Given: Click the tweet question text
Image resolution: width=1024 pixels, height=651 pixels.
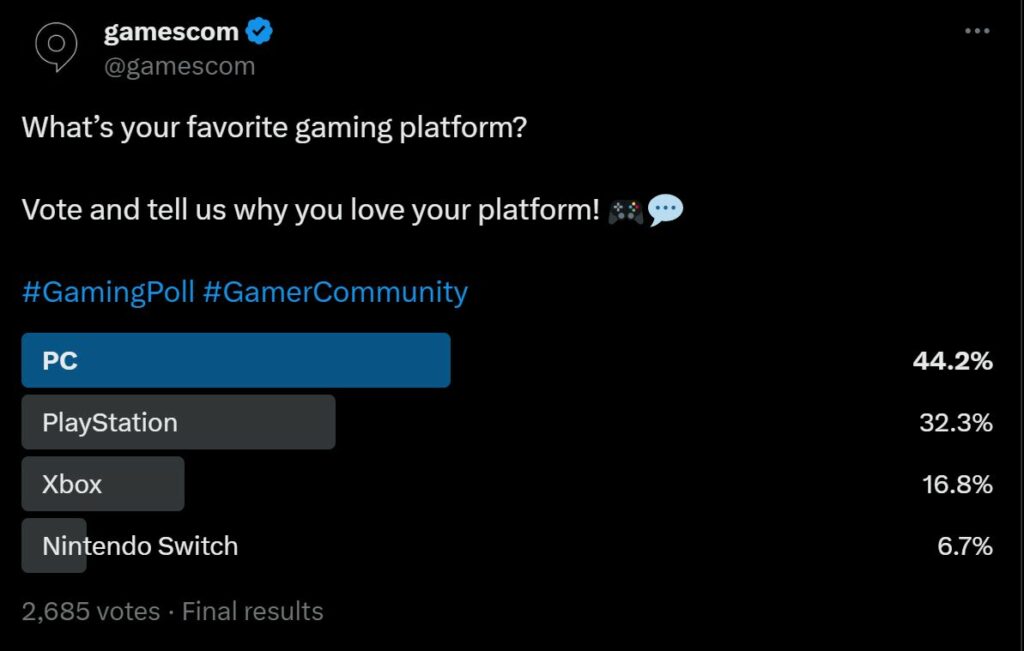Looking at the screenshot, I should [277, 127].
